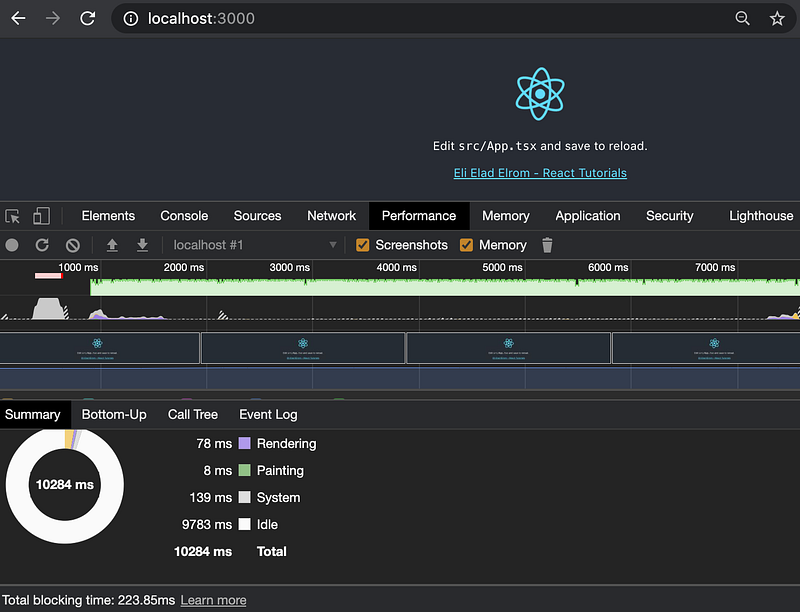This screenshot has width=800, height=612.
Task: Toggle the Screenshots checkbox
Action: coord(363,245)
